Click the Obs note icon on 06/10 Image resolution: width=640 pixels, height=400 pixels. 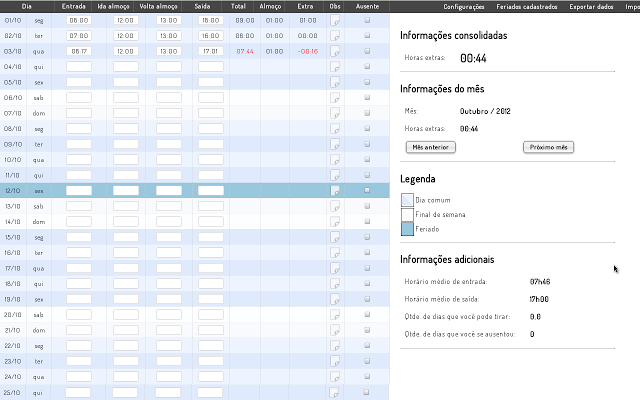336,98
